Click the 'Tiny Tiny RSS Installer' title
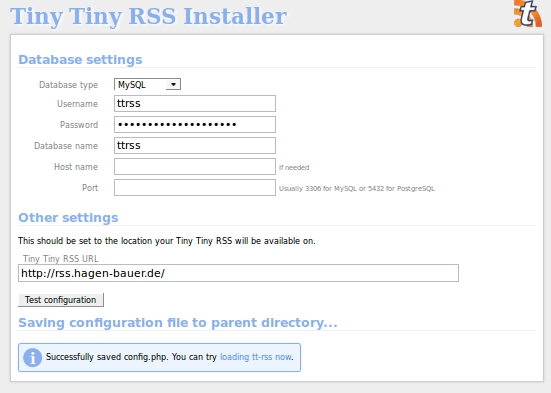The image size is (551, 393). click(x=148, y=16)
